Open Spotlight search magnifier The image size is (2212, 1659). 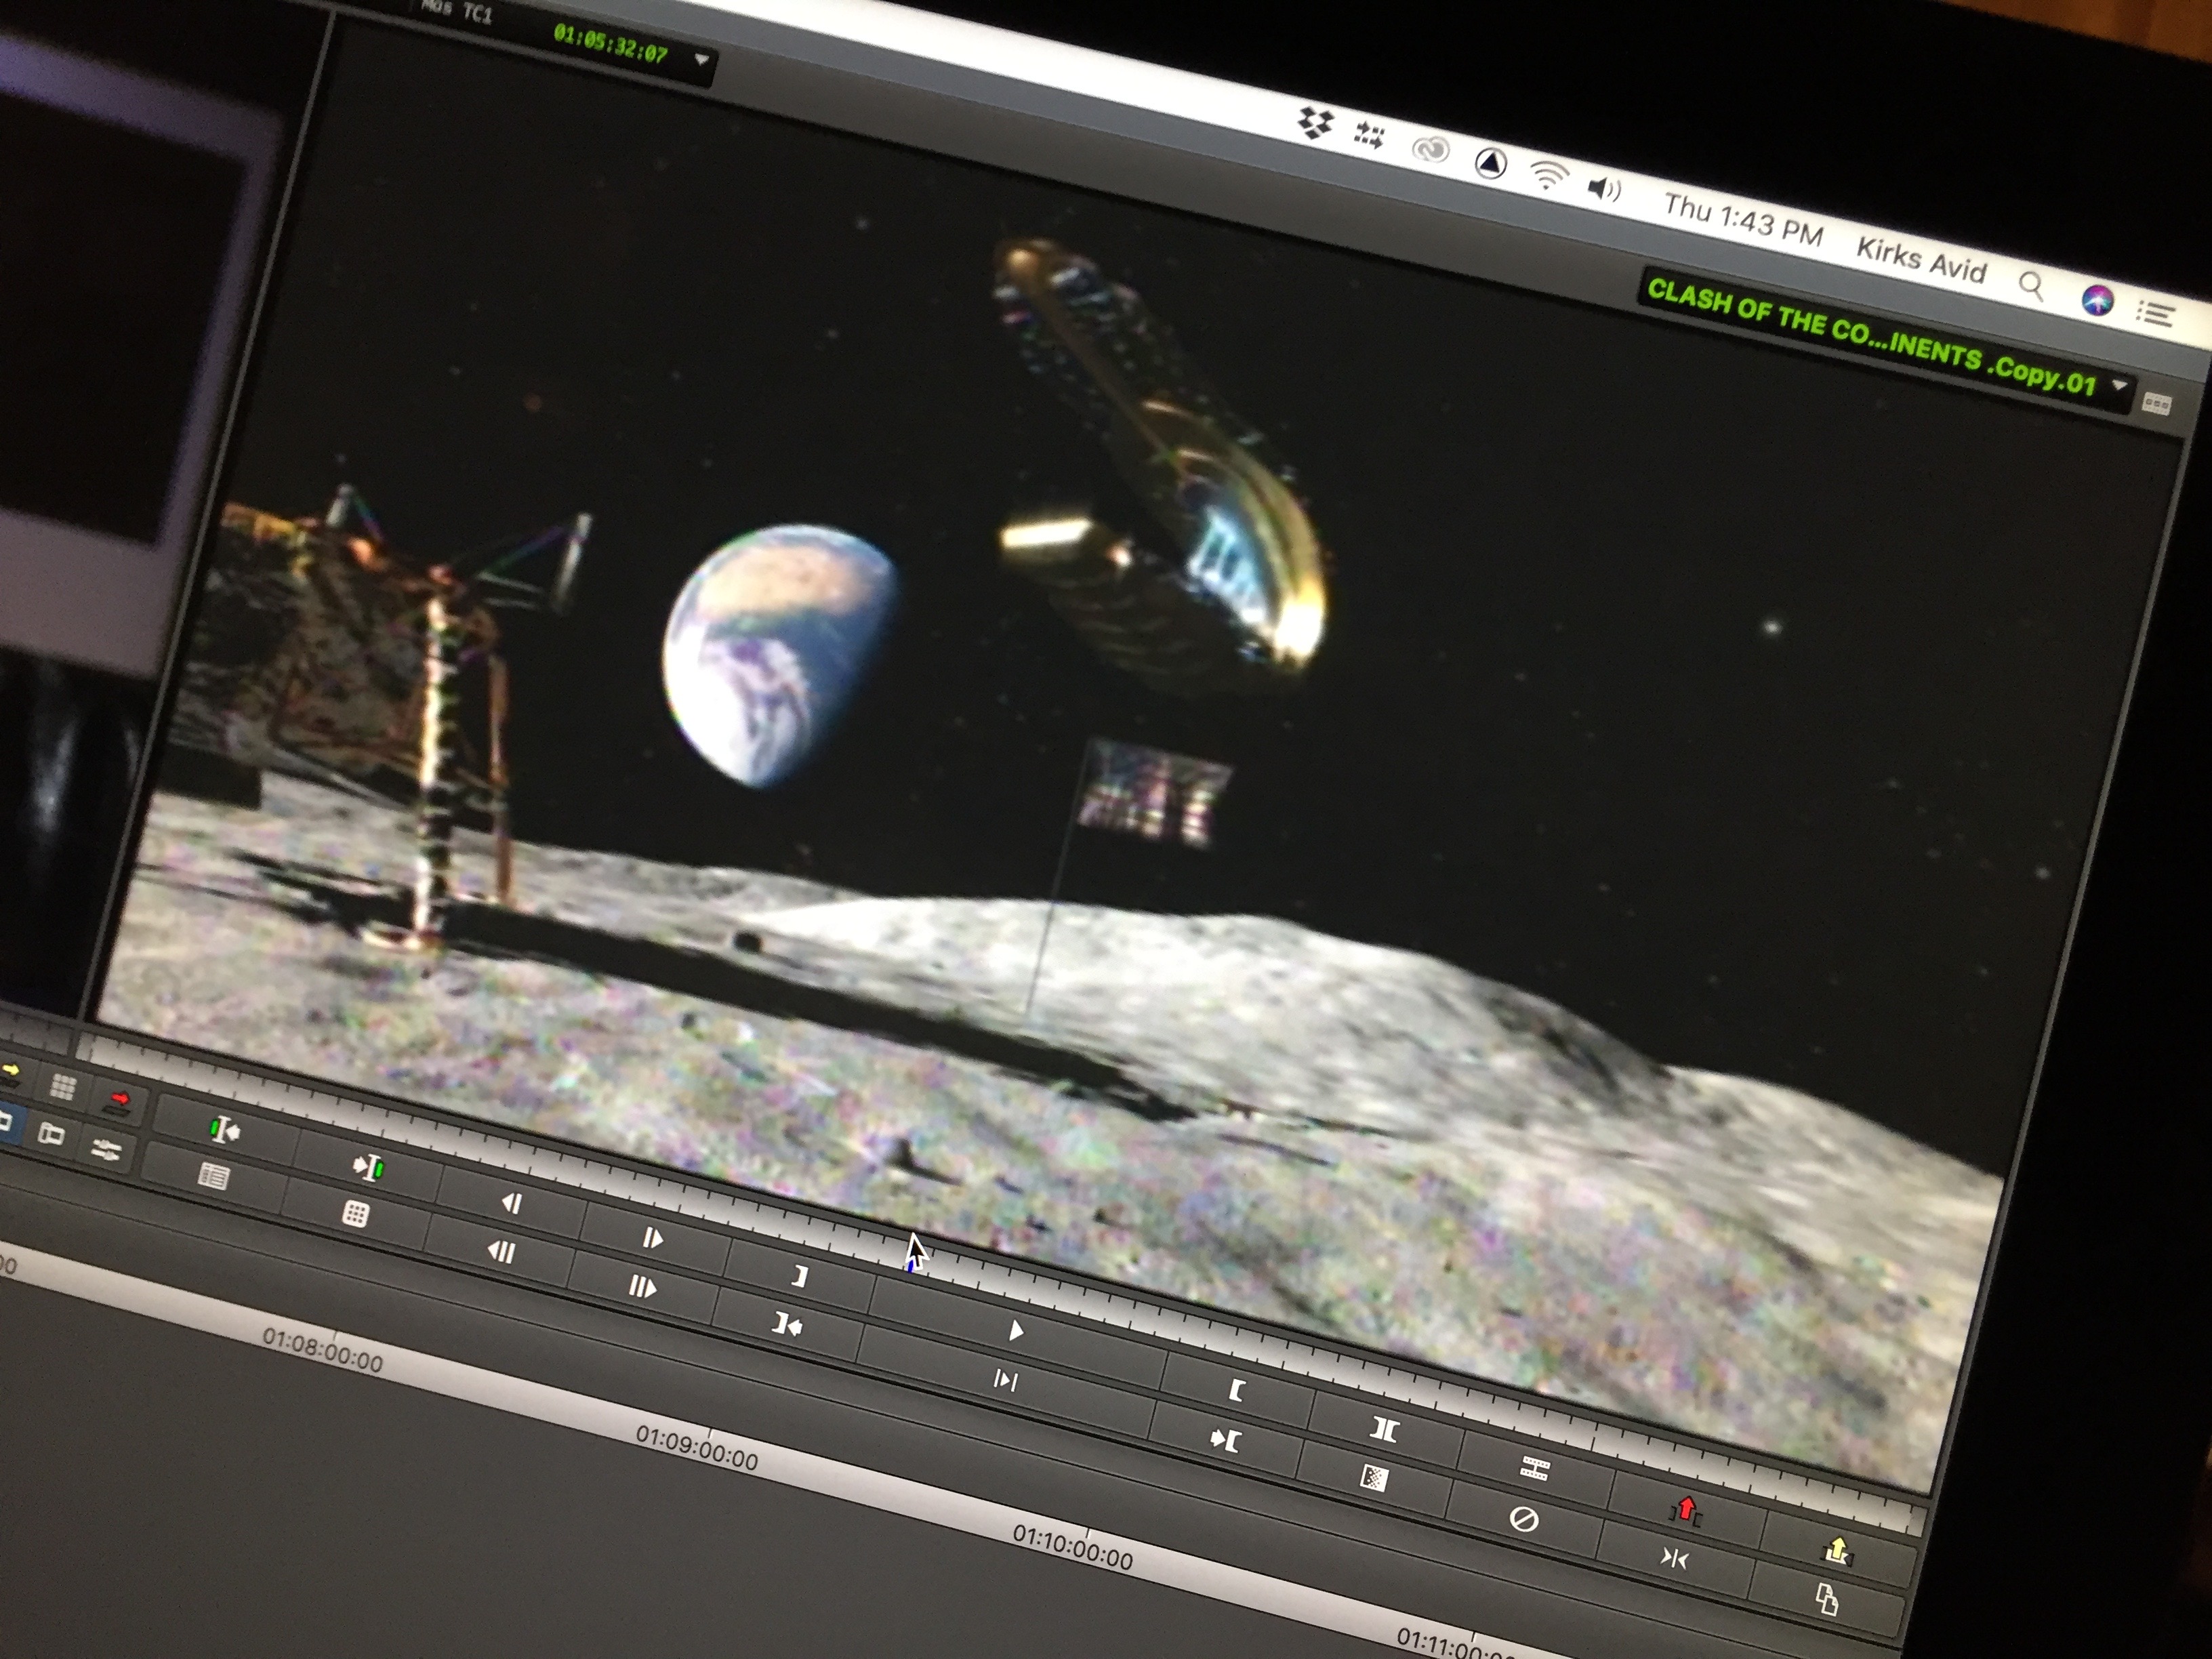tap(2031, 286)
